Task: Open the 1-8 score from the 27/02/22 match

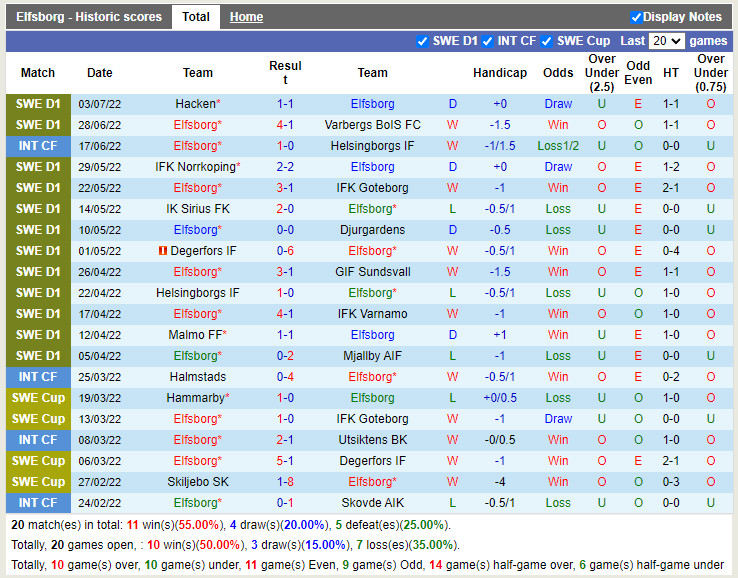Action: tap(285, 482)
